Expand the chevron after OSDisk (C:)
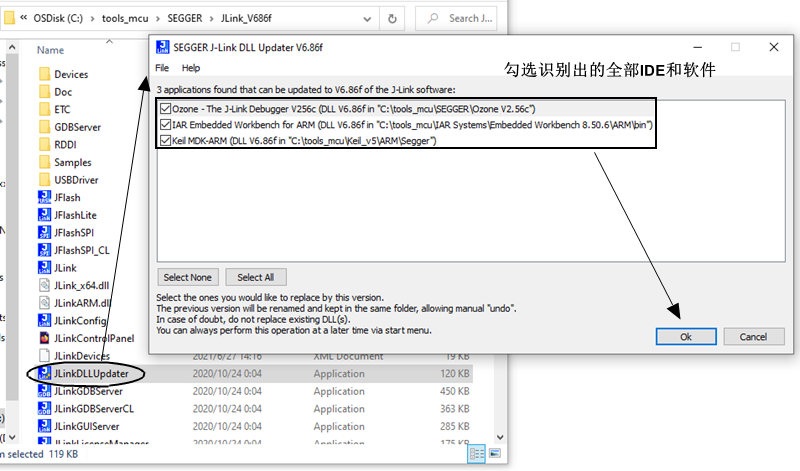 (92, 18)
